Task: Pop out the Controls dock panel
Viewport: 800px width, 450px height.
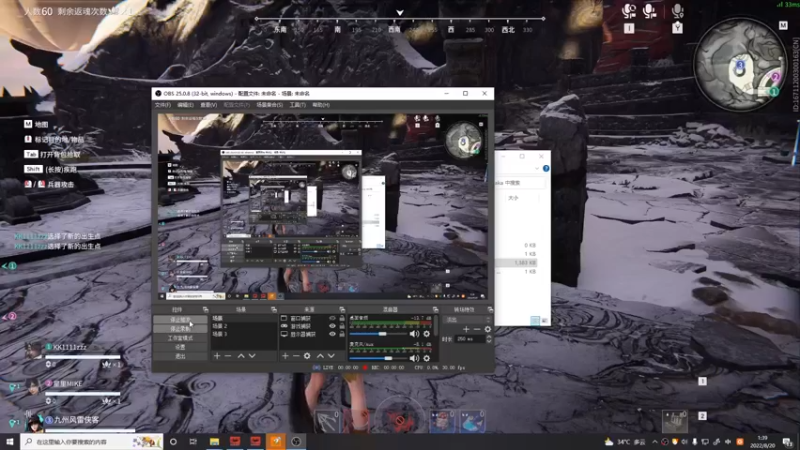Action: [x=206, y=310]
